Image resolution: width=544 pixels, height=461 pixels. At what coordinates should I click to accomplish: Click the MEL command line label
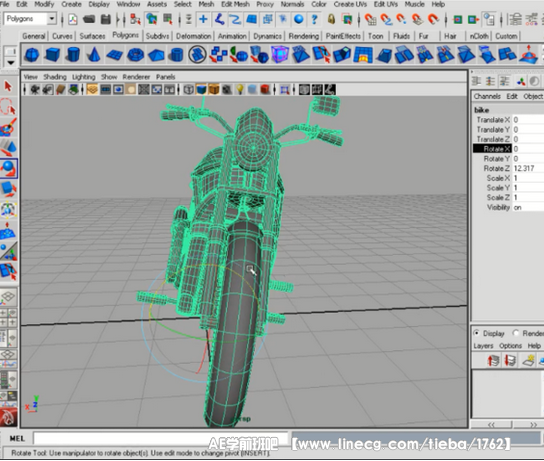click(17, 438)
